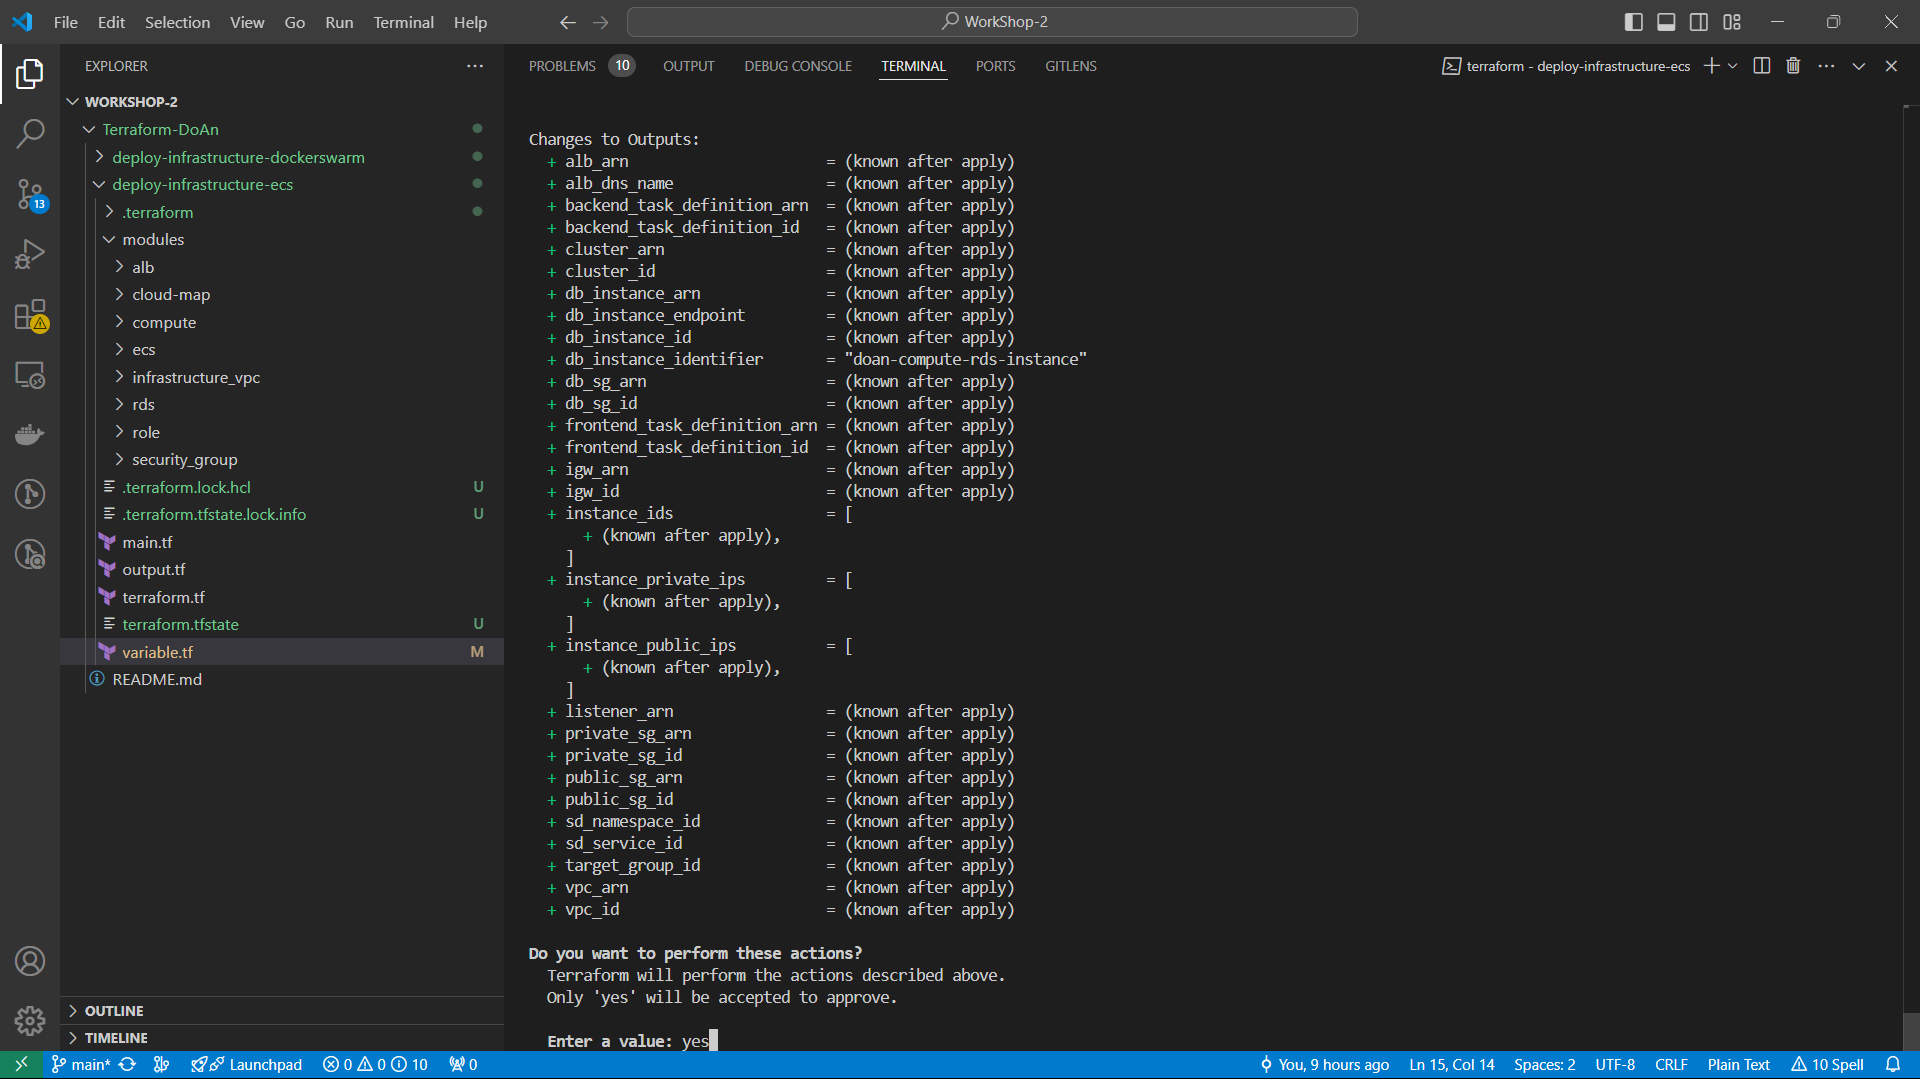
Task: Open customize layout icon
Action: [1732, 22]
